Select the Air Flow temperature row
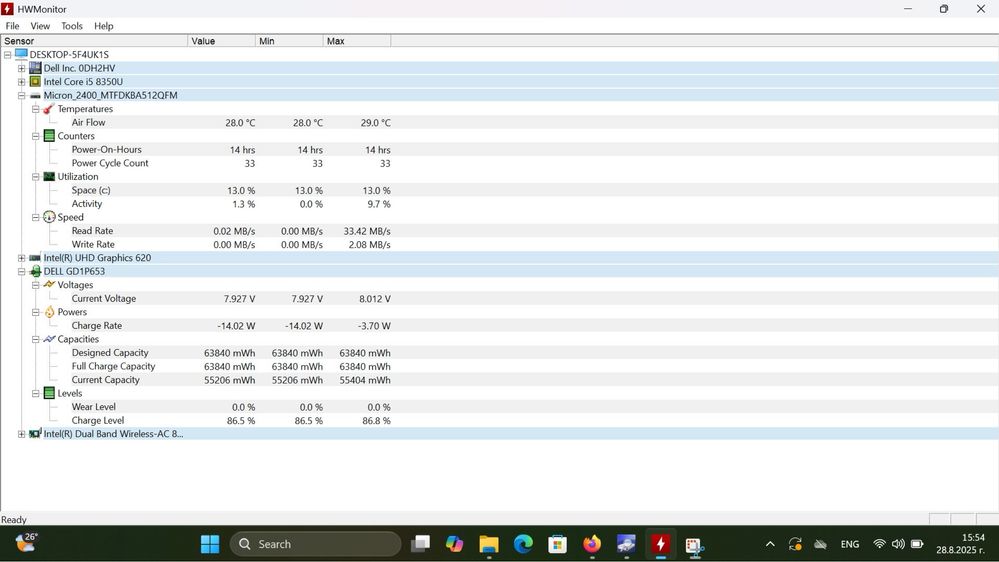This screenshot has height=562, width=999. 500,122
